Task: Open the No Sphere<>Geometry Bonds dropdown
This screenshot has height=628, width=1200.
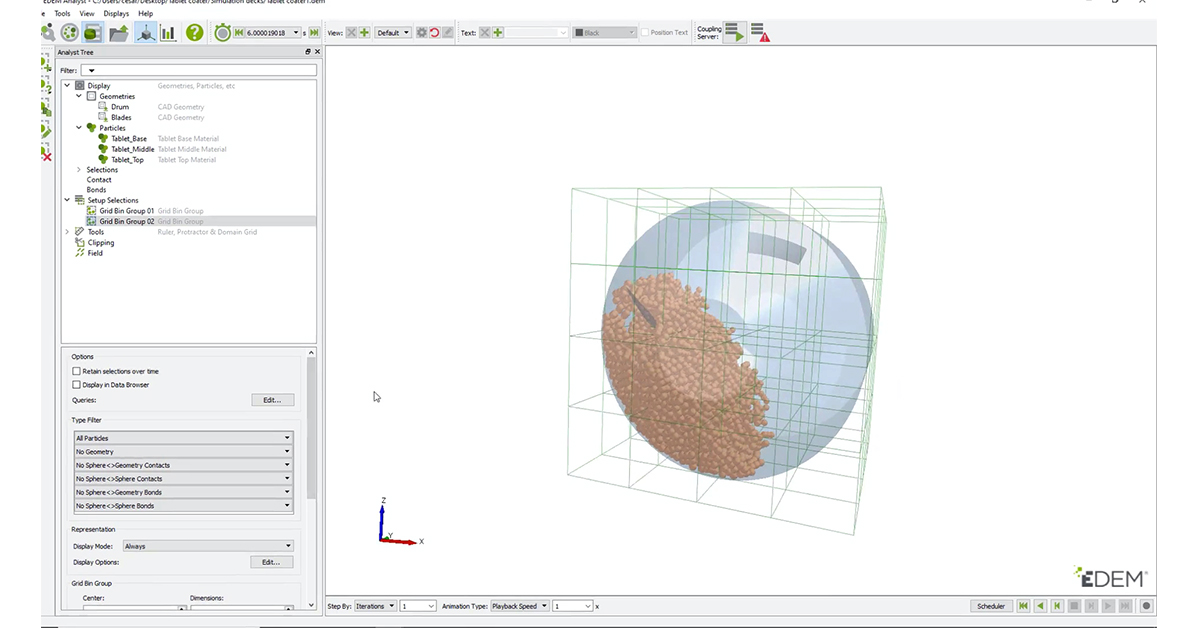Action: pyautogui.click(x=184, y=492)
